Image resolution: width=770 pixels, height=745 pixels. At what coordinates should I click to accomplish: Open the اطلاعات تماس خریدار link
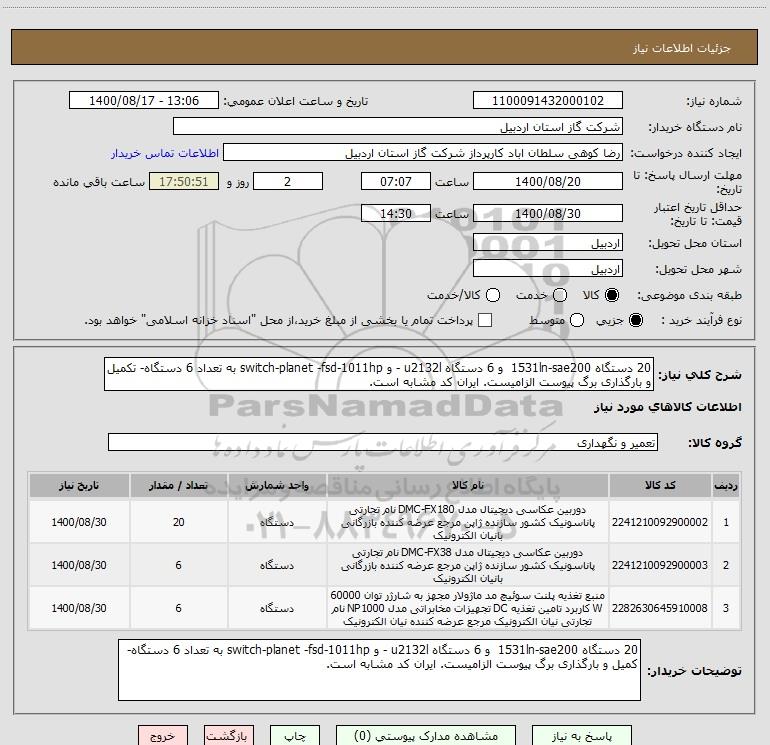165,153
